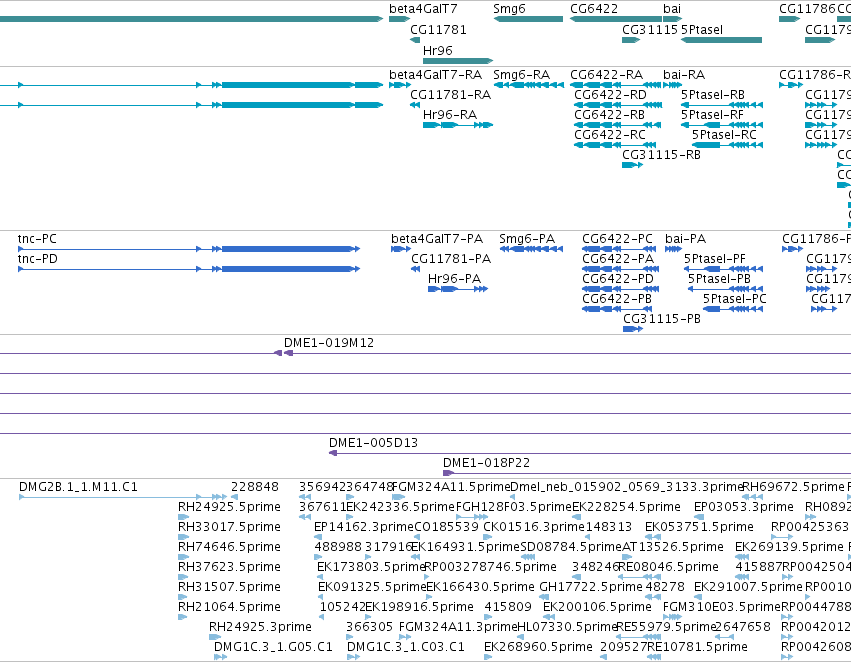
Task: Click the RH21064.5prime EST label
Action: coord(230,607)
